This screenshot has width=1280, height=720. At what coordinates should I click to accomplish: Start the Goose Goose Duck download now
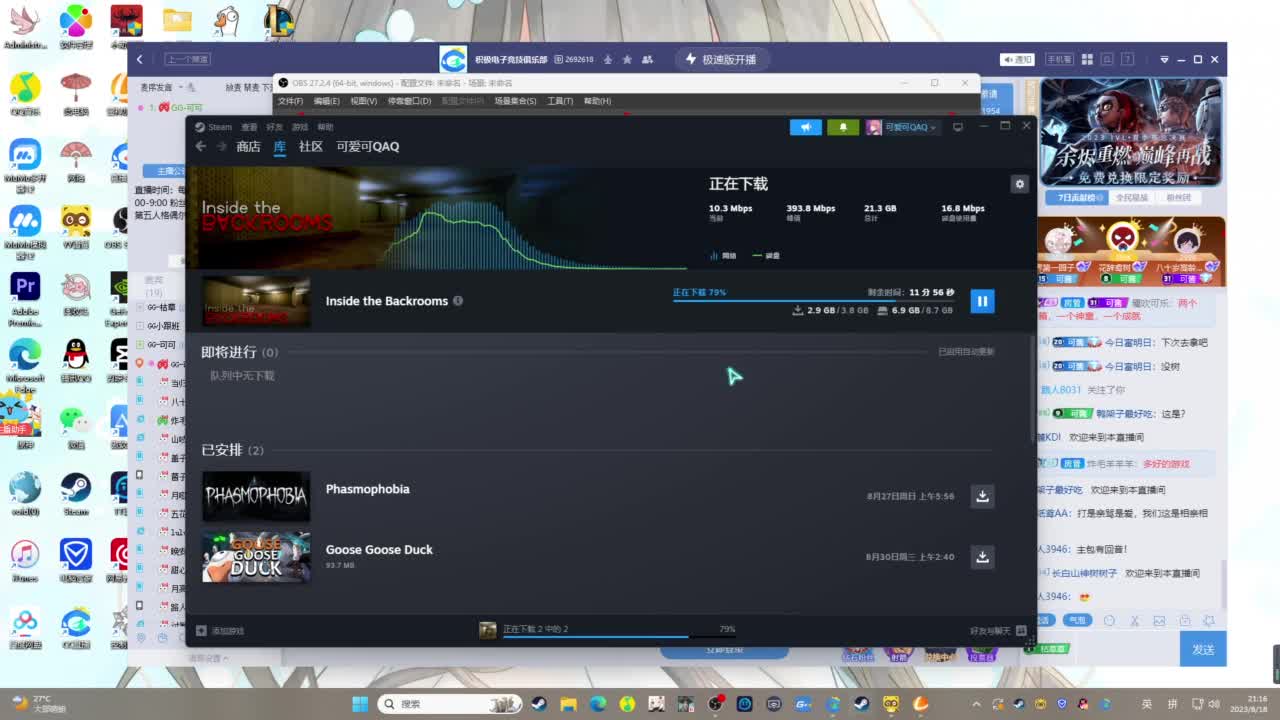(982, 557)
